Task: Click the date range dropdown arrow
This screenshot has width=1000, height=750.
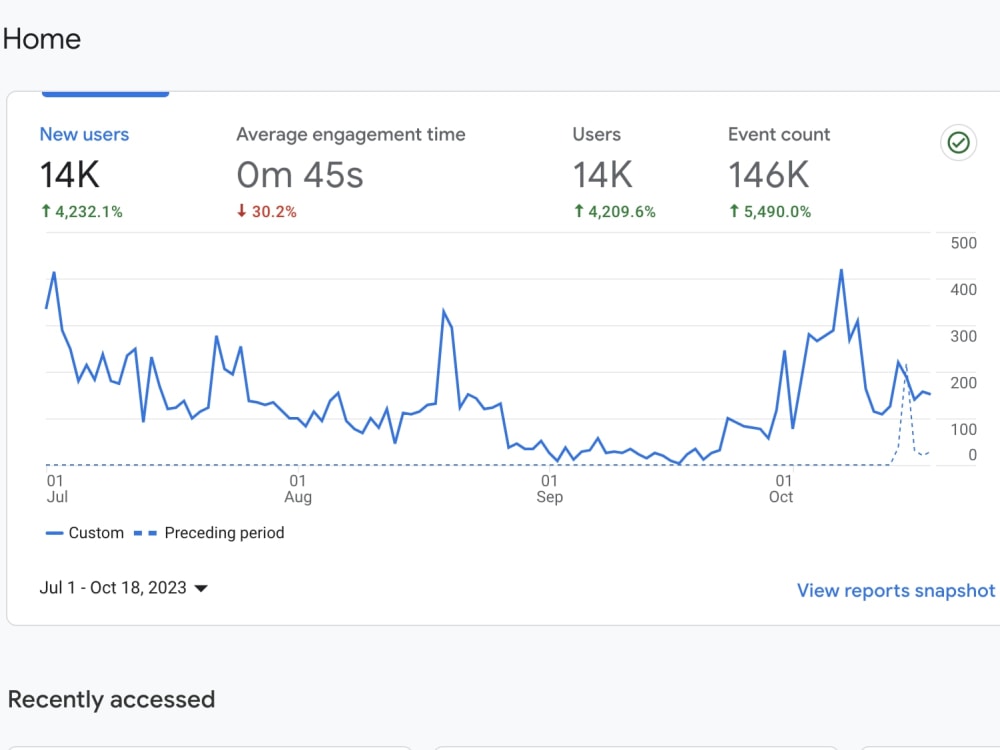Action: 201,588
